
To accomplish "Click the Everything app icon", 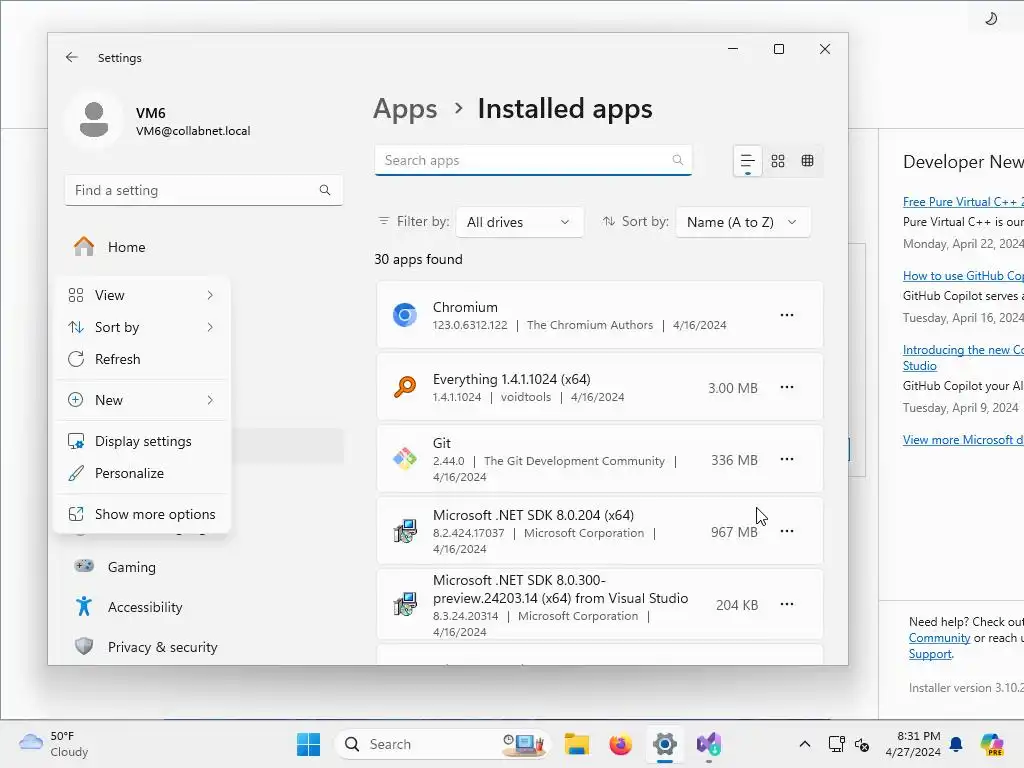I will point(405,387).
